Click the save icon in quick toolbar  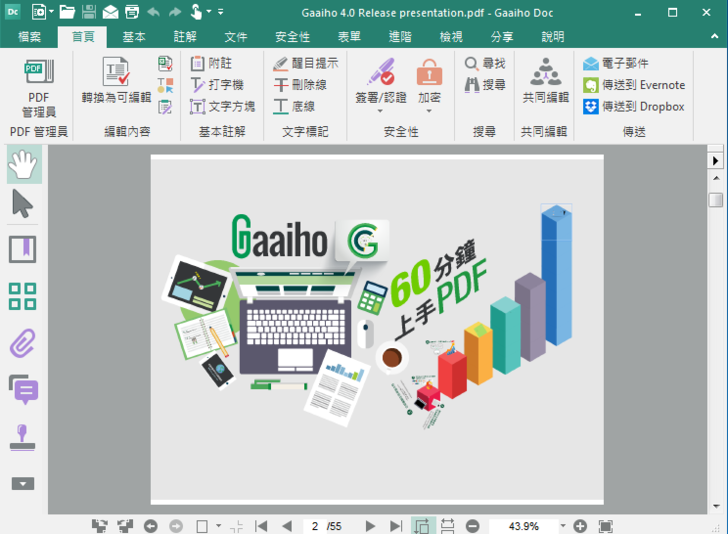point(89,12)
